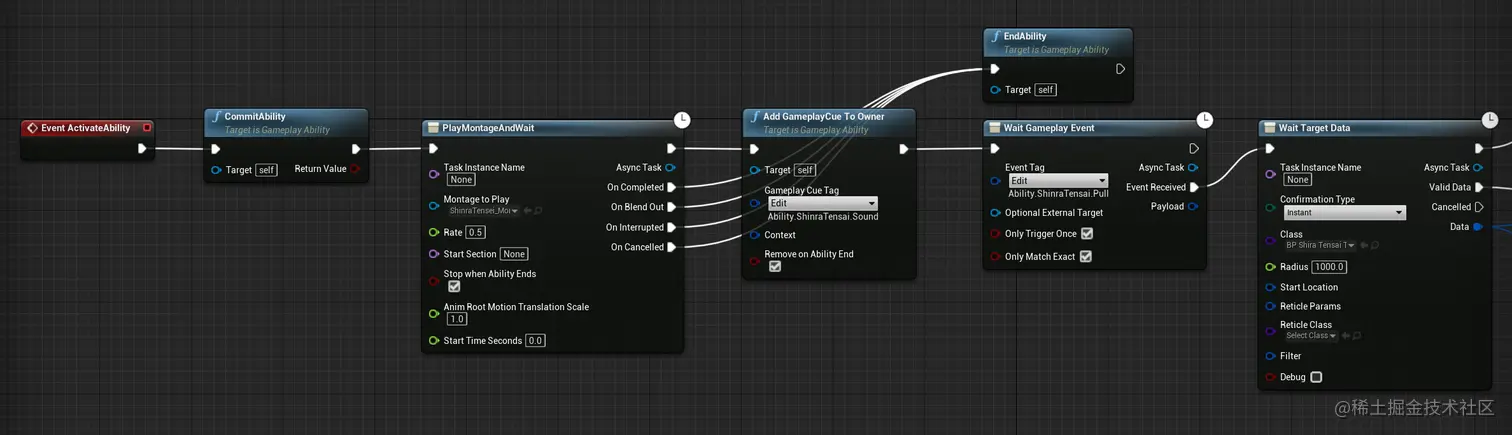The height and width of the screenshot is (435, 1512).
Task: Click the On Interrupted exec pin
Action: click(672, 227)
